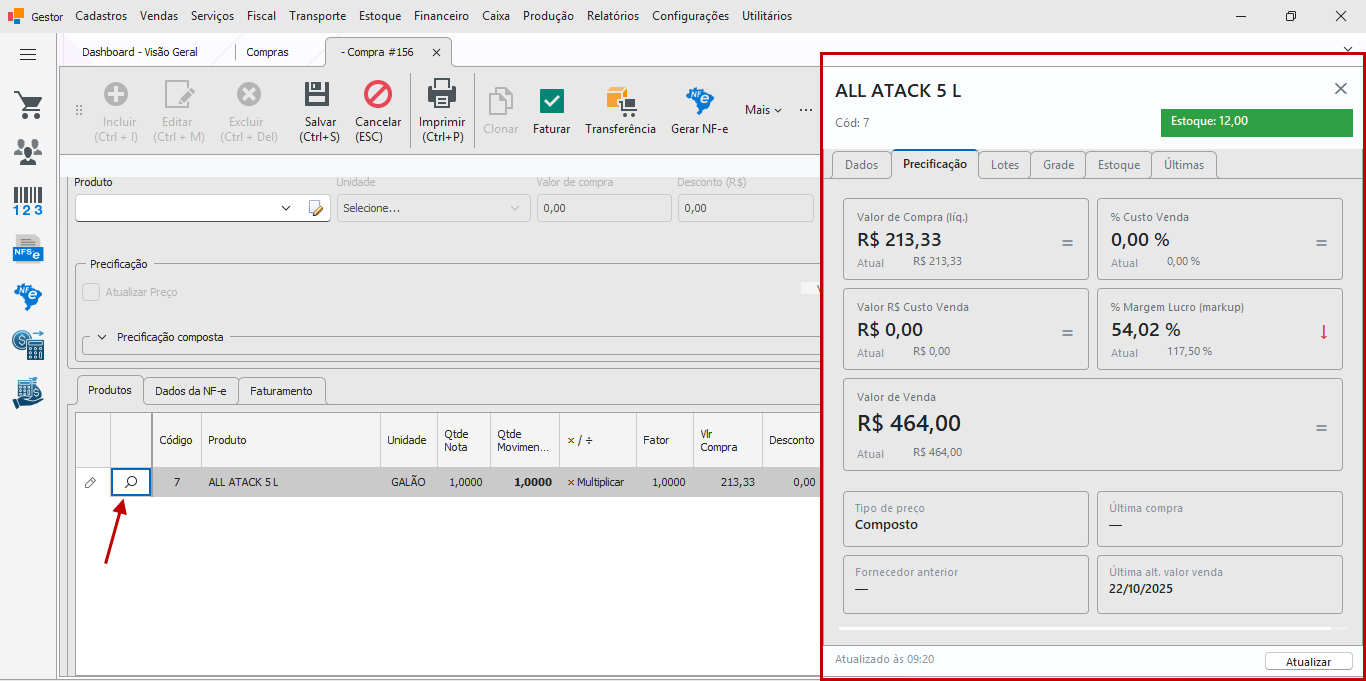The image size is (1366, 681).
Task: Click the Incluir (Ctrl + I) plus icon
Action: [x=116, y=95]
